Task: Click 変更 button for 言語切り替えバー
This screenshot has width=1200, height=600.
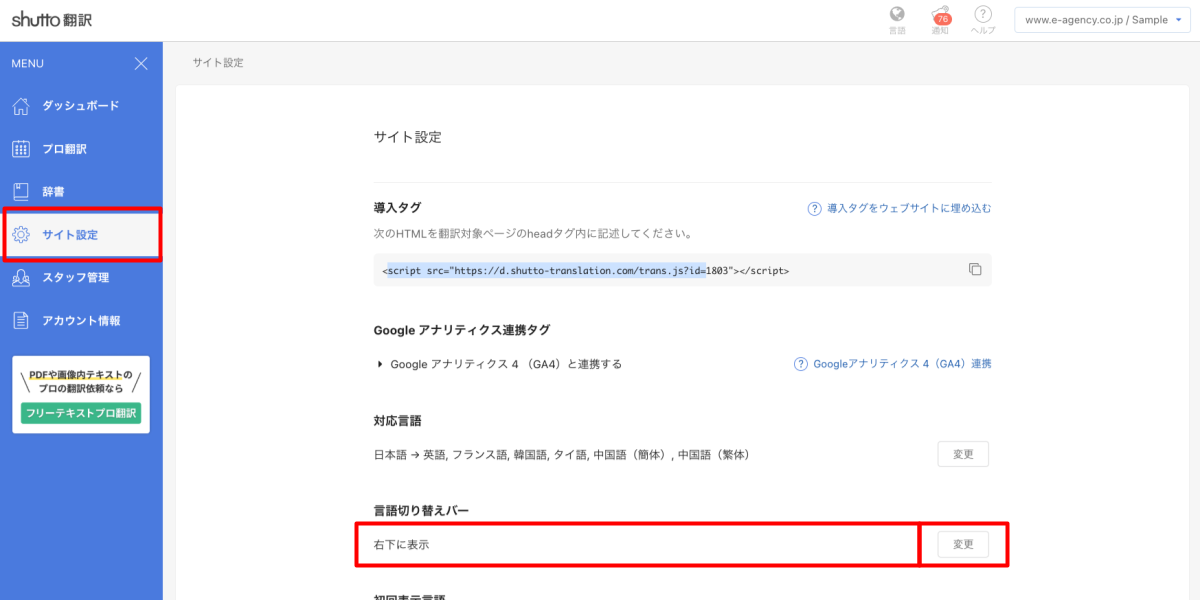Action: click(x=963, y=544)
